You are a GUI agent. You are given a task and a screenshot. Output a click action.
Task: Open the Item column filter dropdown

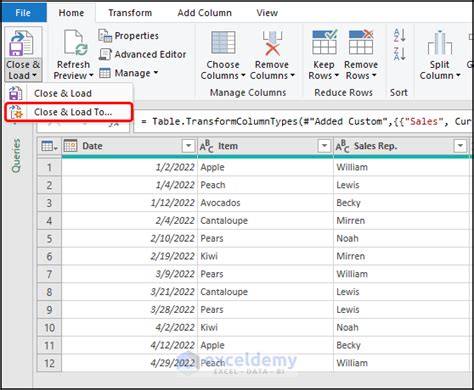click(324, 146)
